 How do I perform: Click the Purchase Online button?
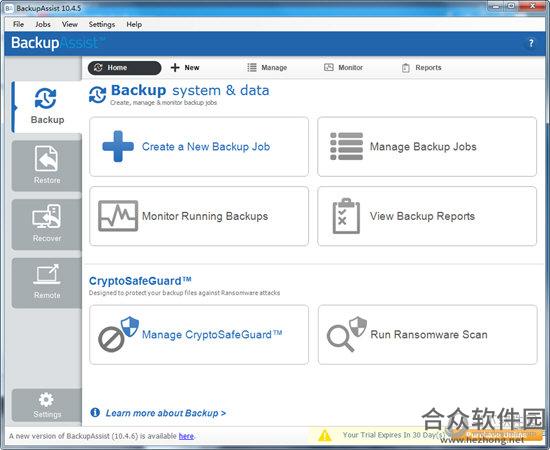click(496, 435)
